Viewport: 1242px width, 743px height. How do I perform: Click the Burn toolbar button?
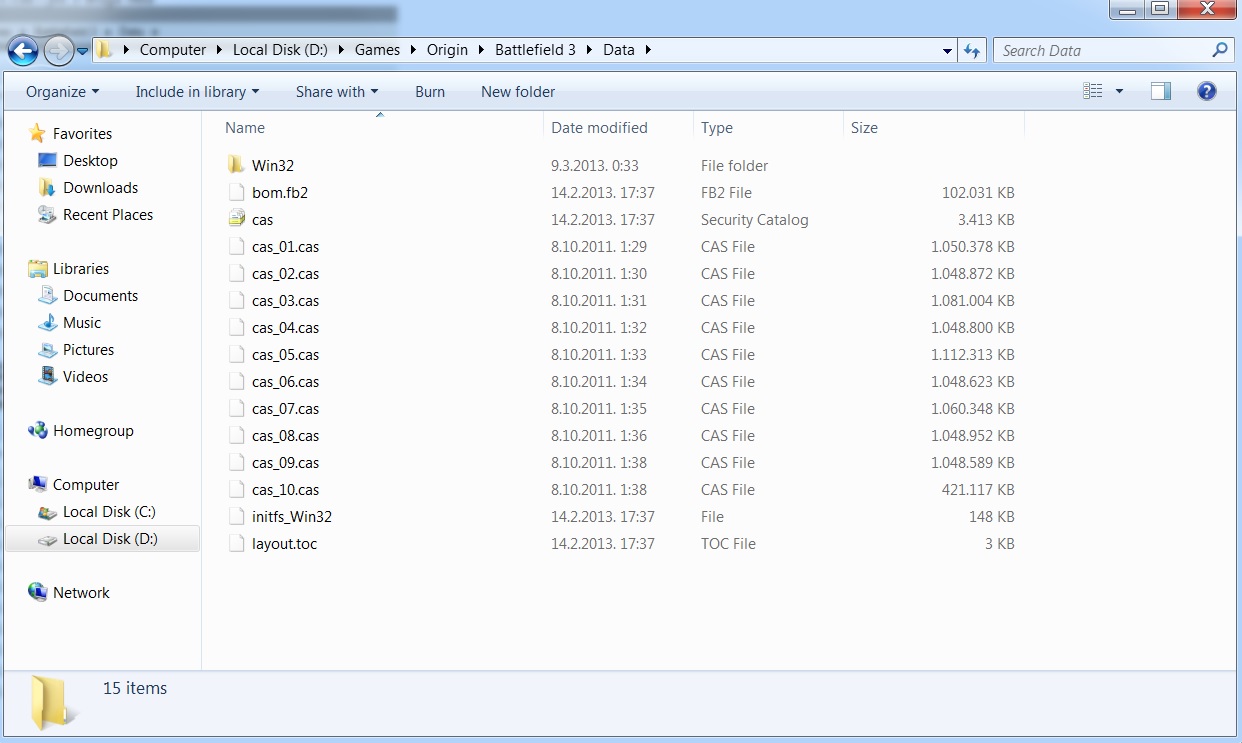pos(430,92)
